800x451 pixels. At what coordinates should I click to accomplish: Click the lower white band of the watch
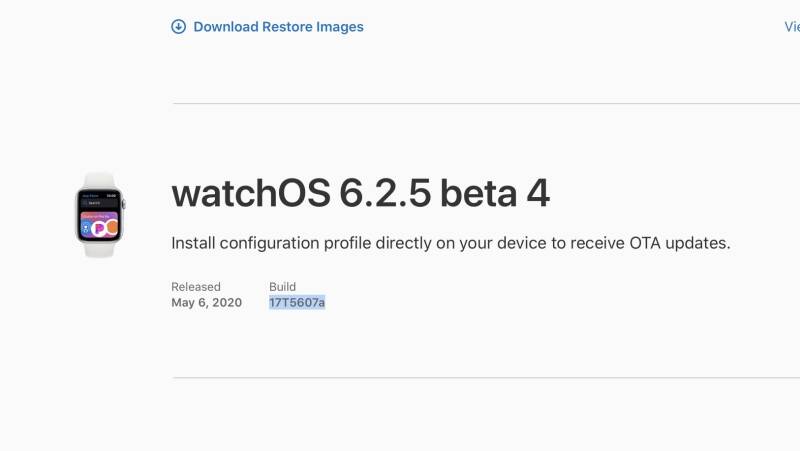click(99, 249)
